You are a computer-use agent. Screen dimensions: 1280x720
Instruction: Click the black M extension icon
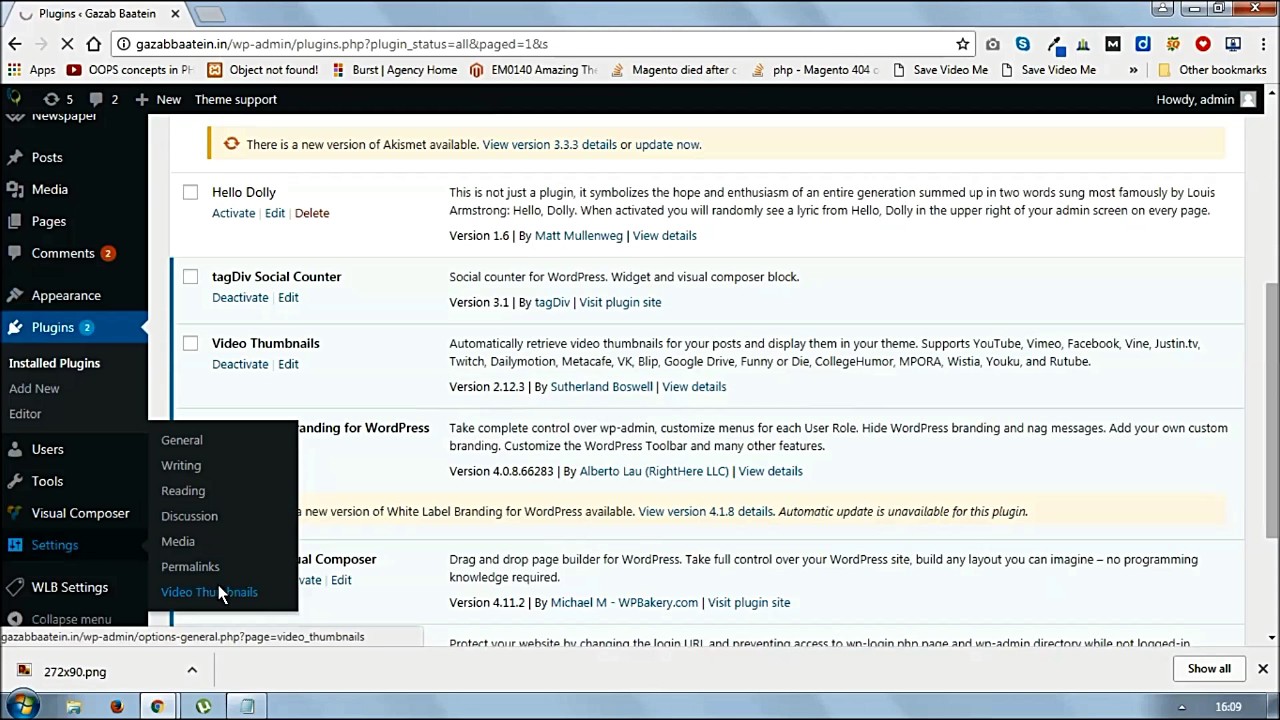coord(1112,44)
